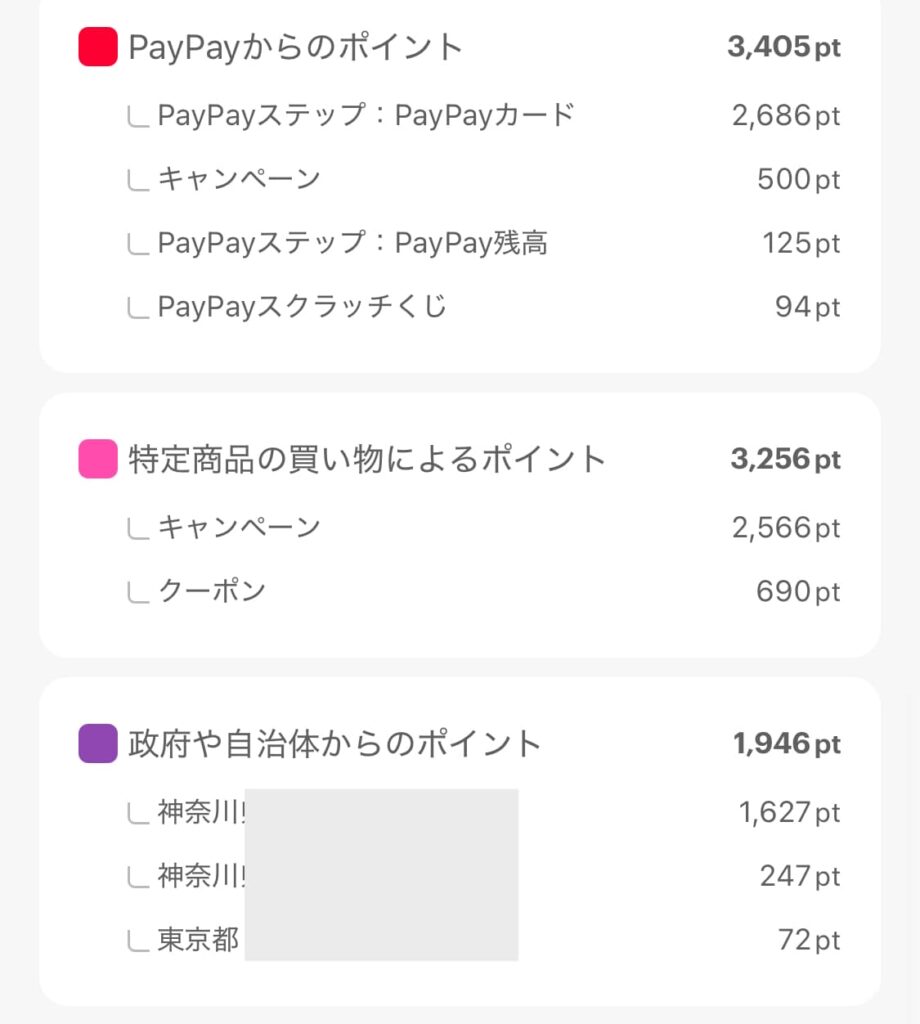The height and width of the screenshot is (1024, 920).
Task: Open the 神奈川 row worth 247pt
Action: 202,876
